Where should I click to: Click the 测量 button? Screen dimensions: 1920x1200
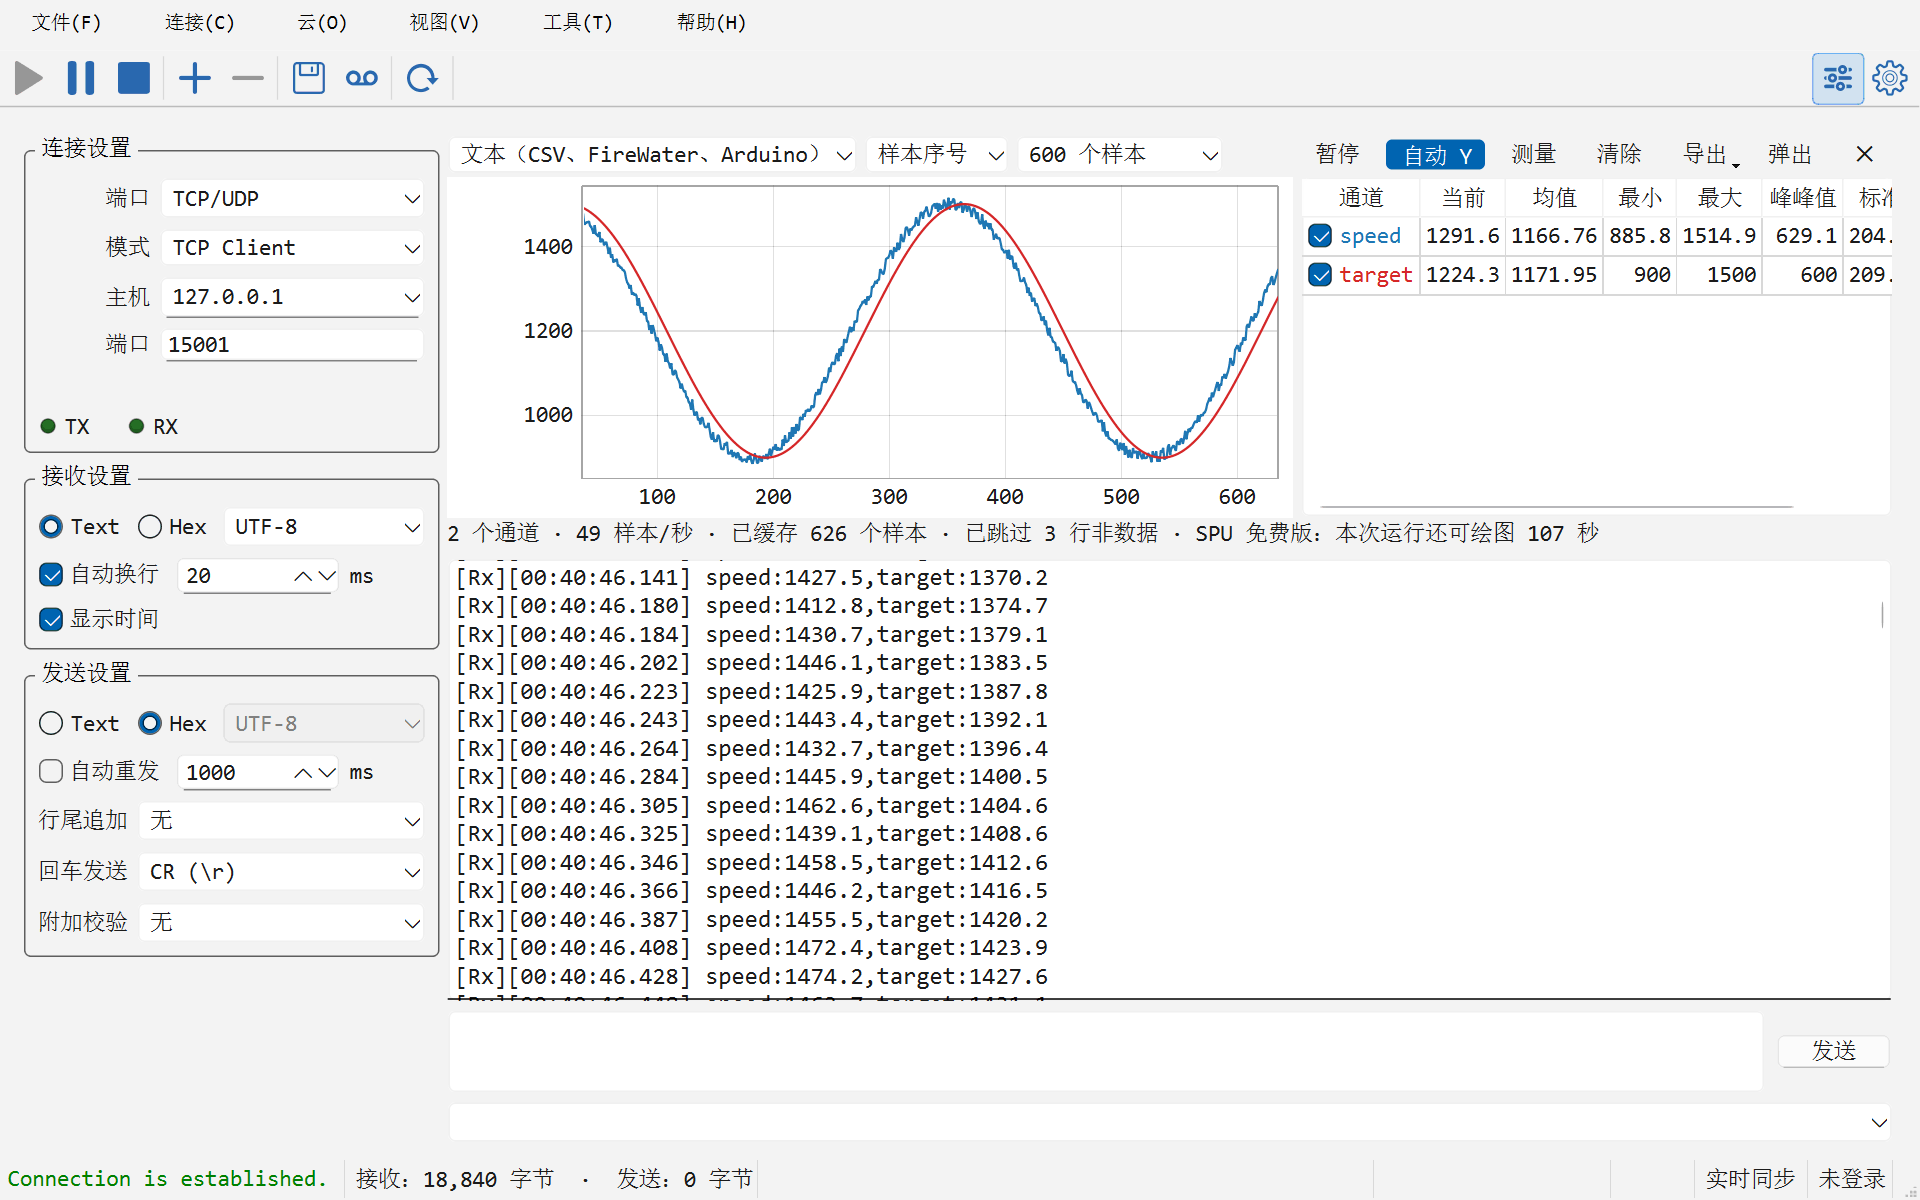tap(1533, 154)
